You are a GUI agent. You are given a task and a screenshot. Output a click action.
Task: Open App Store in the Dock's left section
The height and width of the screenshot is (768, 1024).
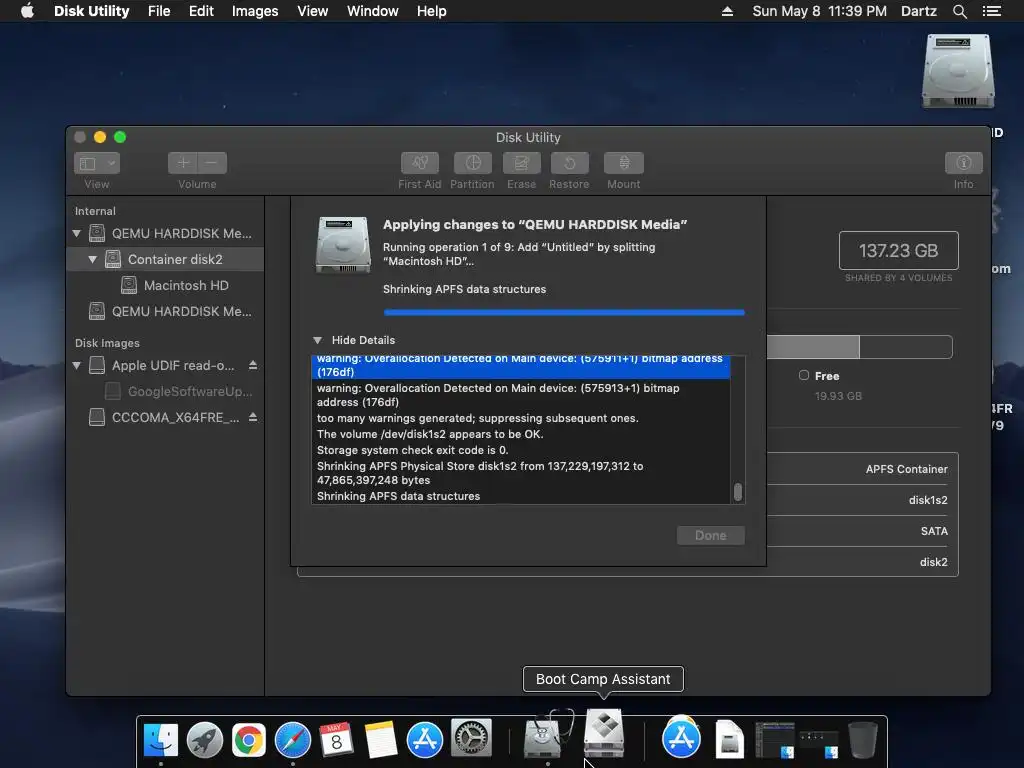coord(424,740)
